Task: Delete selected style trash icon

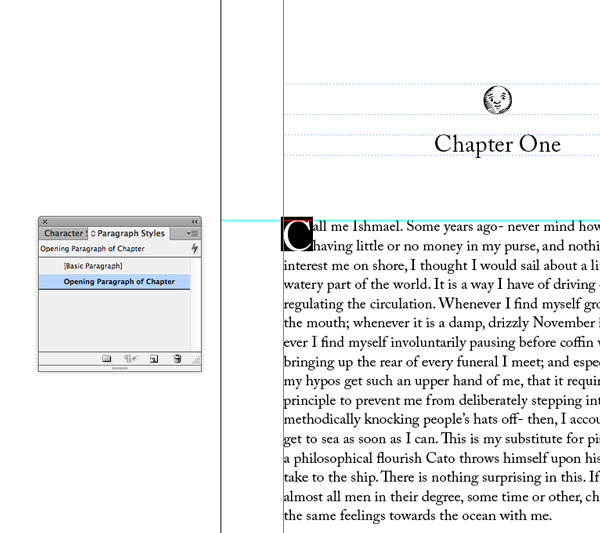Action: pos(177,359)
